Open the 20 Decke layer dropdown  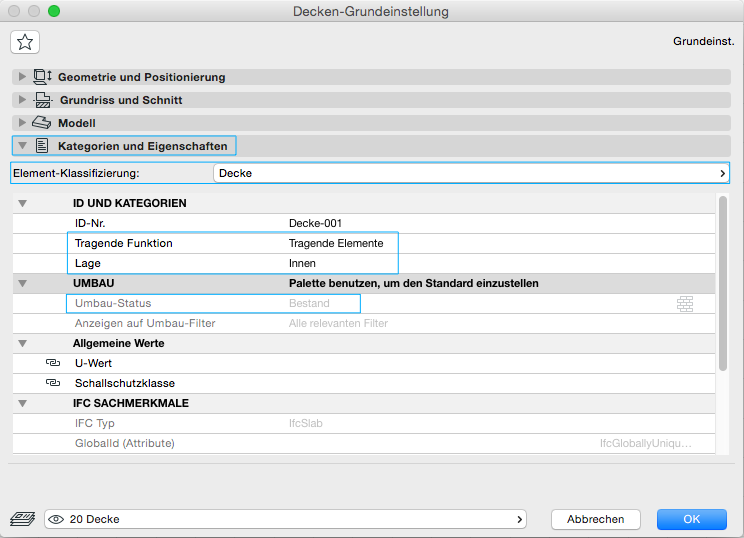point(286,519)
